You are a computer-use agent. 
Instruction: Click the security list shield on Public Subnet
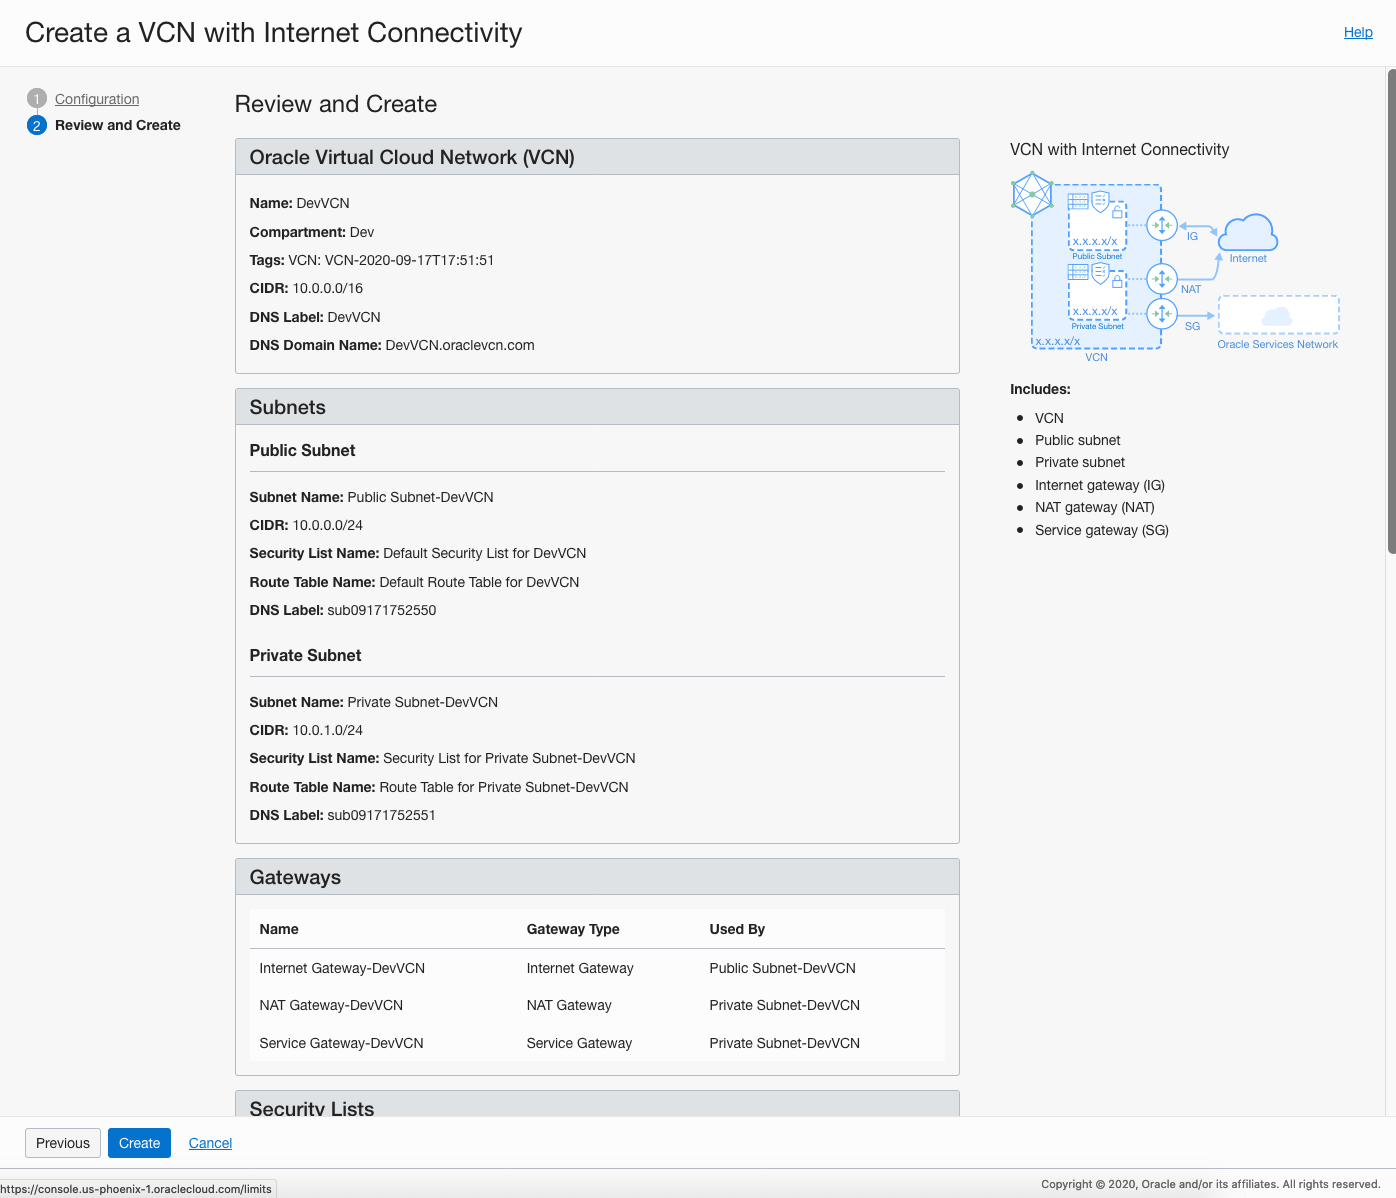[1100, 201]
